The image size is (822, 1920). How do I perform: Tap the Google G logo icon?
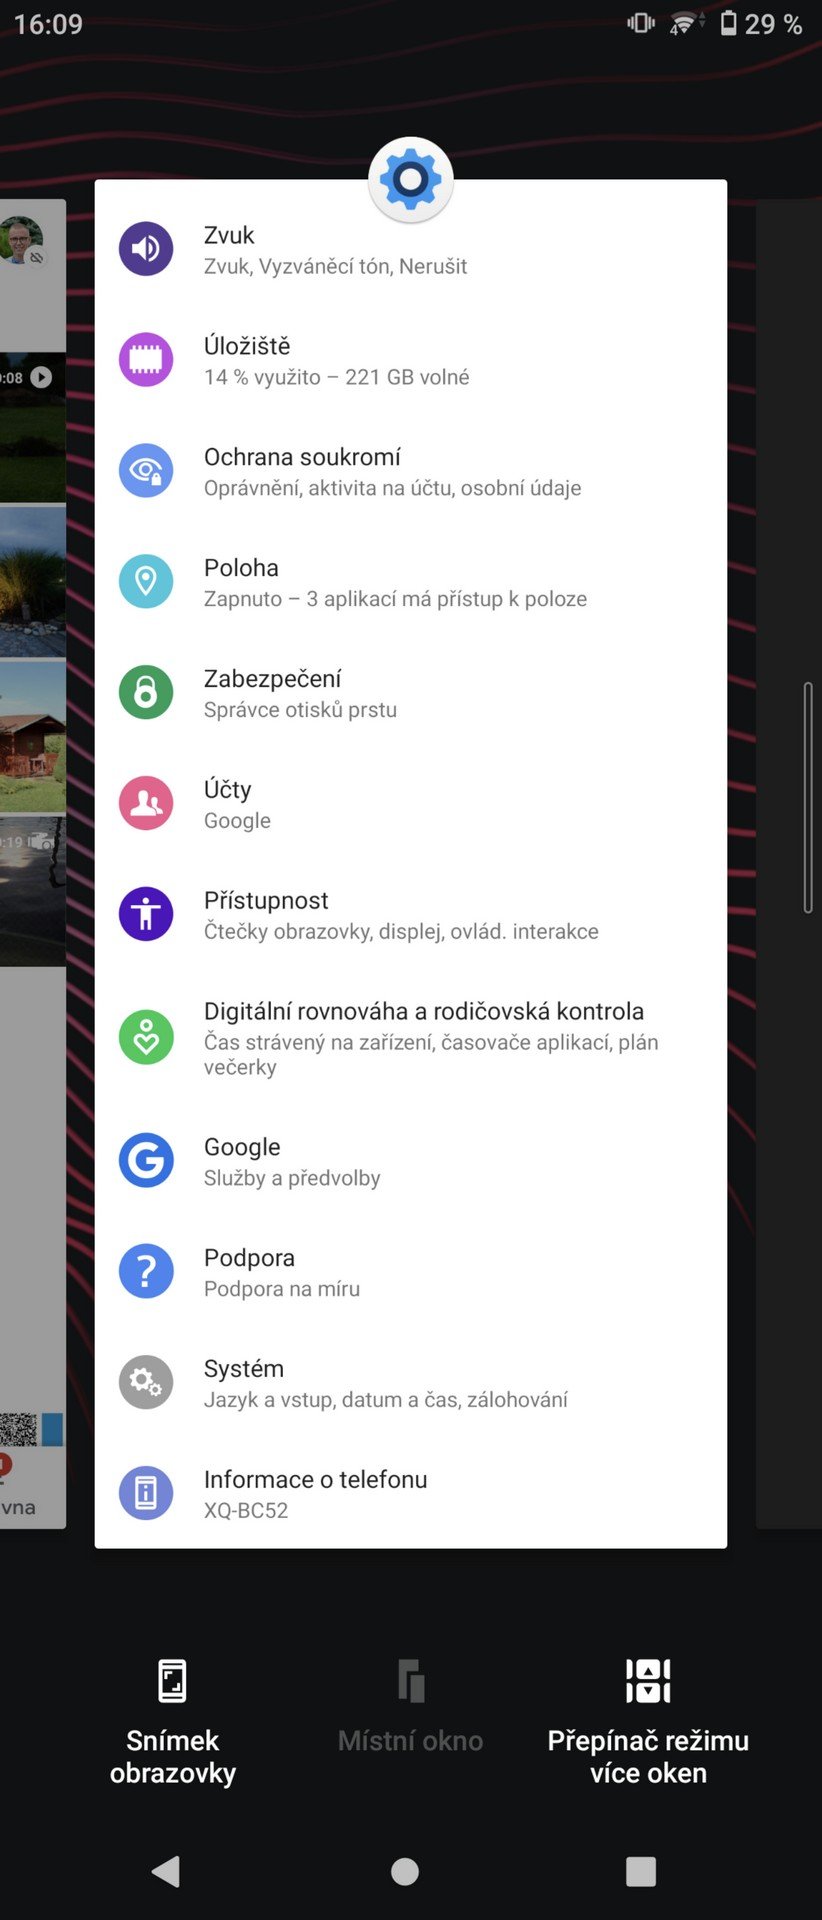(x=146, y=1161)
